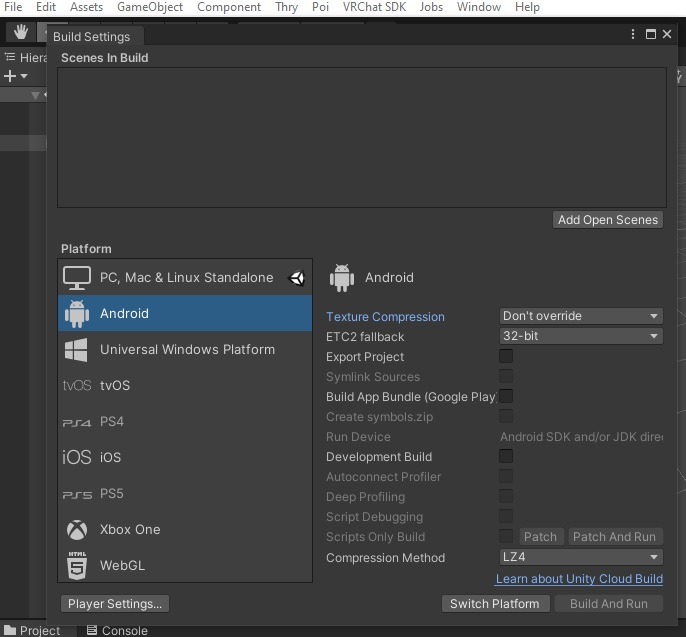Toggle the Script Debugging checkbox
This screenshot has width=686, height=637.
click(506, 516)
